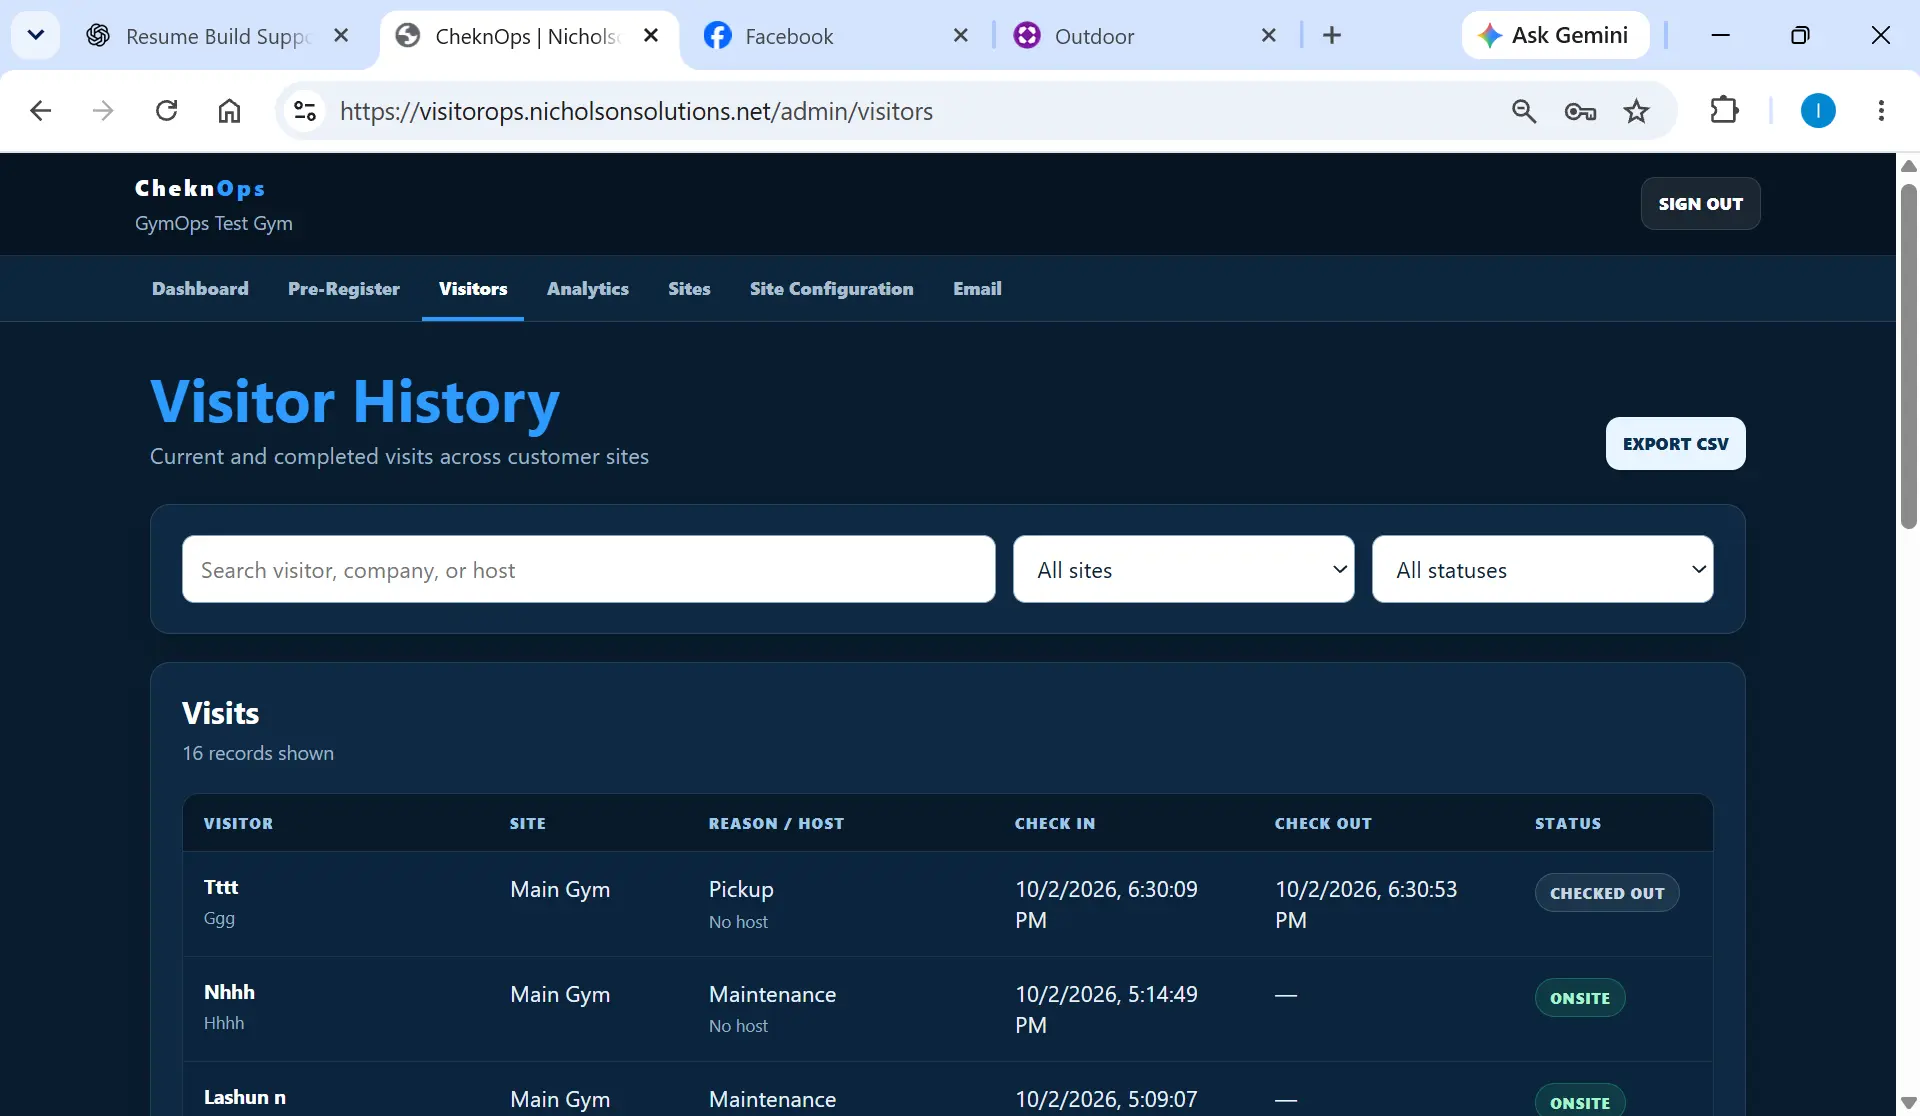1920x1116 pixels.
Task: Open a new tab with the plus icon
Action: pos(1331,36)
